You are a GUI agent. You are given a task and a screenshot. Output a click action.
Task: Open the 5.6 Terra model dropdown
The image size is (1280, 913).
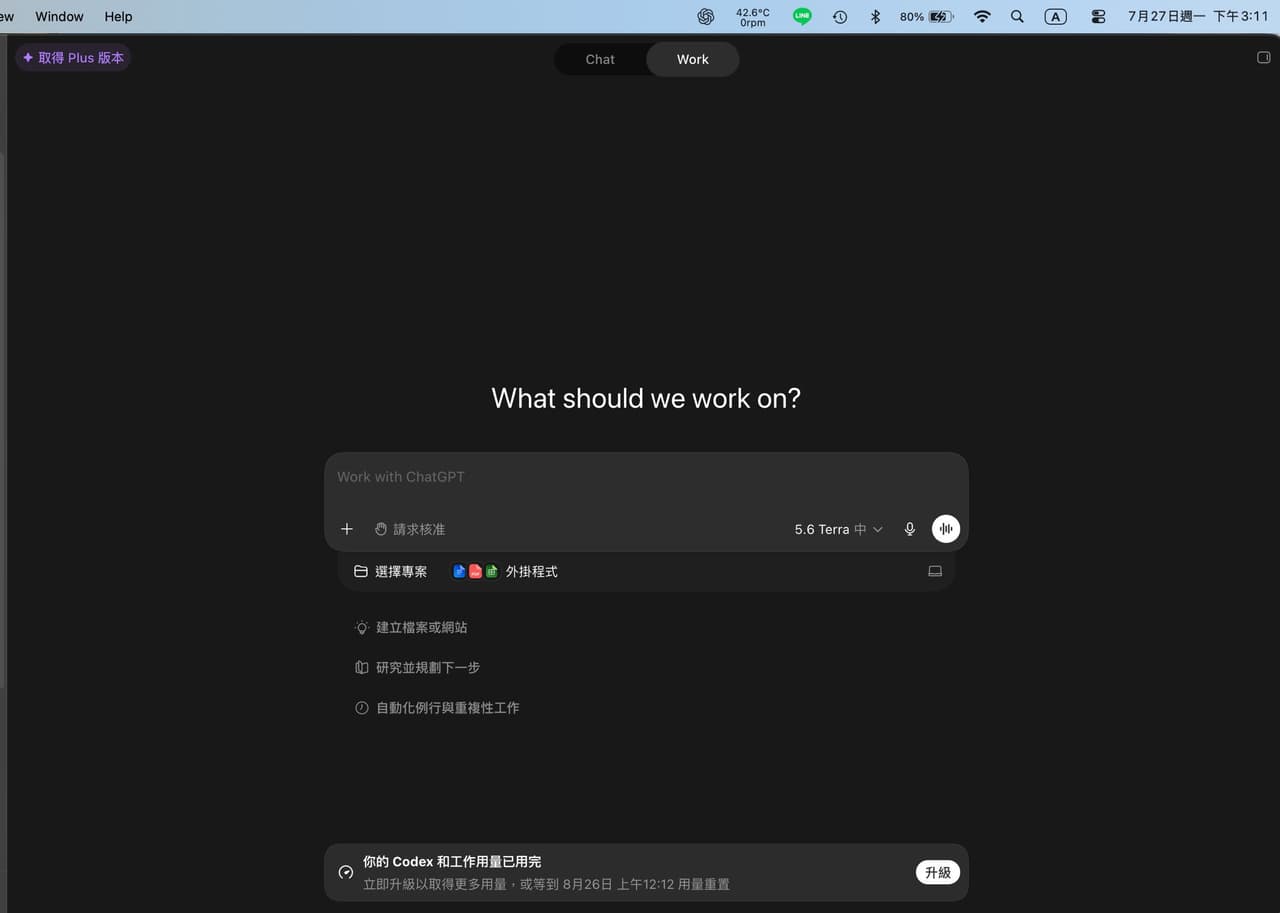tap(838, 529)
